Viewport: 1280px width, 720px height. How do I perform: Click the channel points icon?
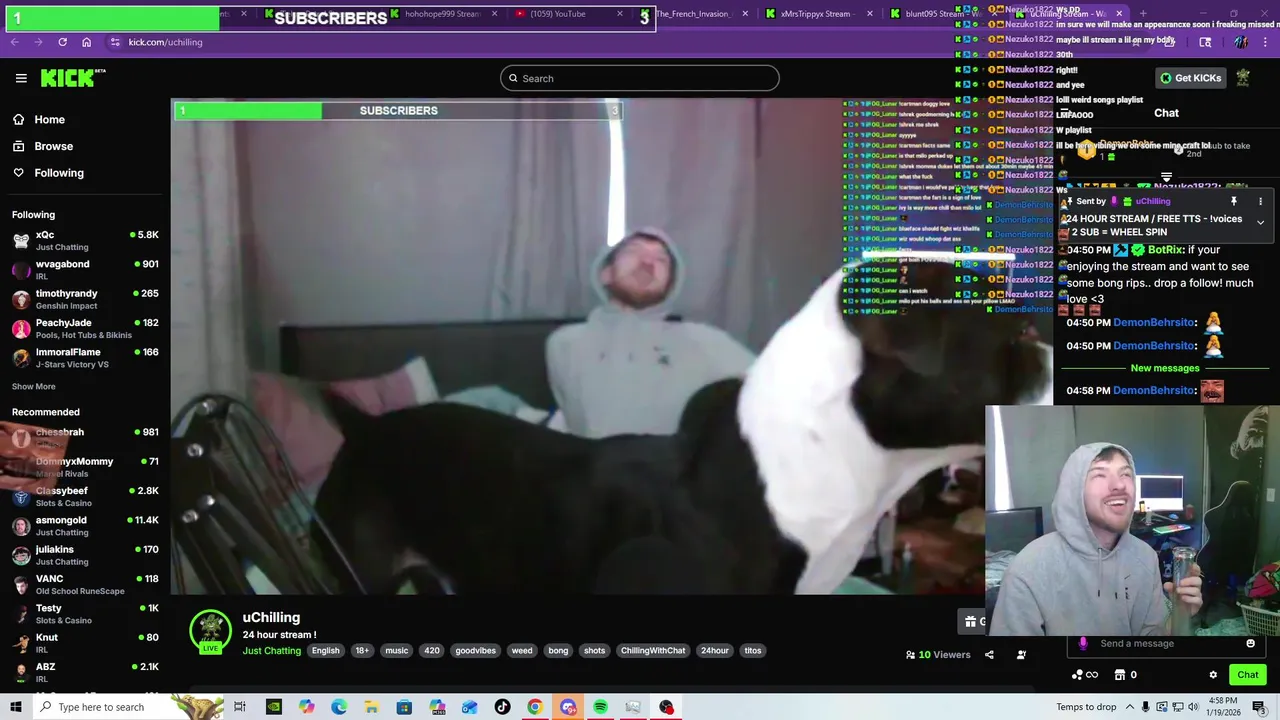[1077, 675]
